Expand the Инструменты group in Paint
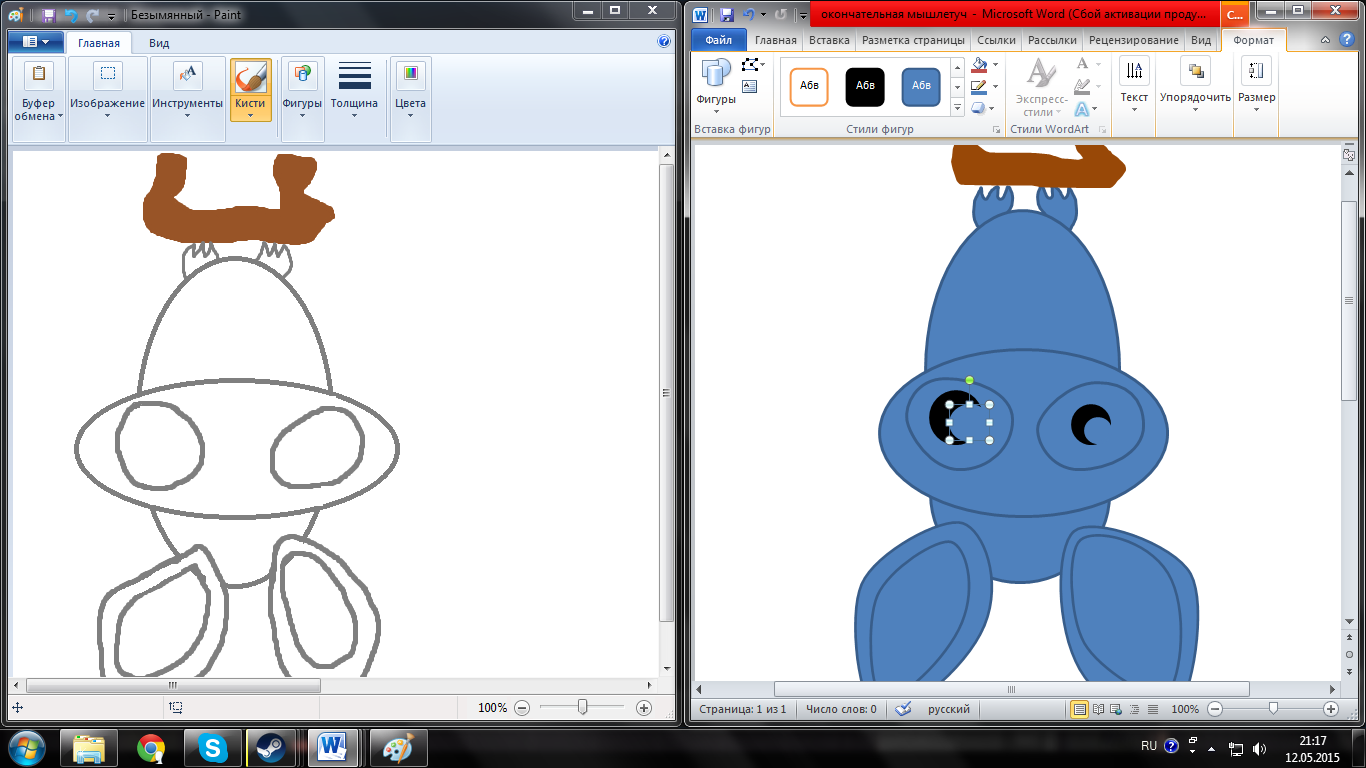 point(187,98)
